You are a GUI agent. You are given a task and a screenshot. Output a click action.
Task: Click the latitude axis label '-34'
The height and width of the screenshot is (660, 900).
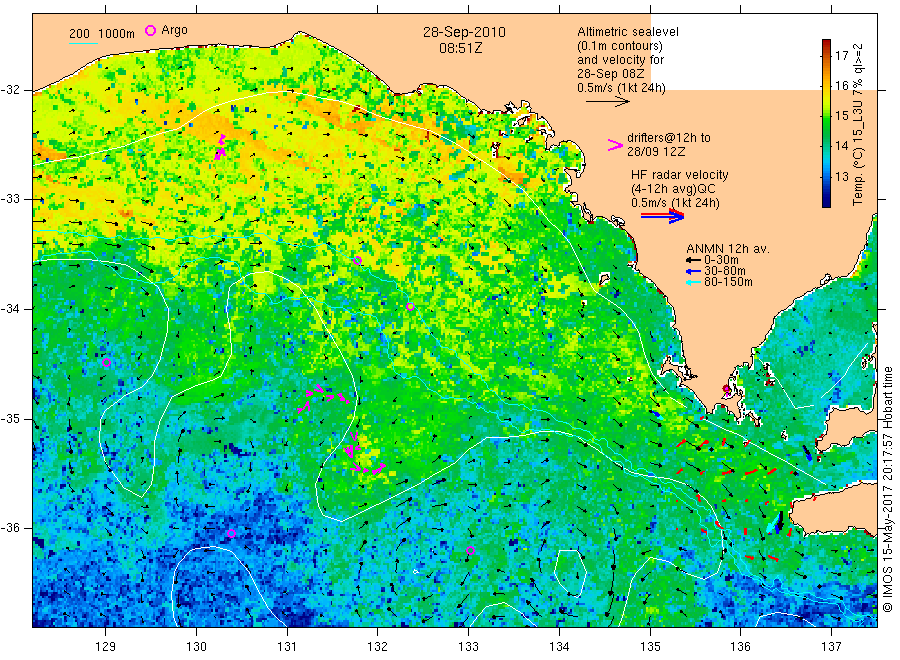pyautogui.click(x=10, y=309)
